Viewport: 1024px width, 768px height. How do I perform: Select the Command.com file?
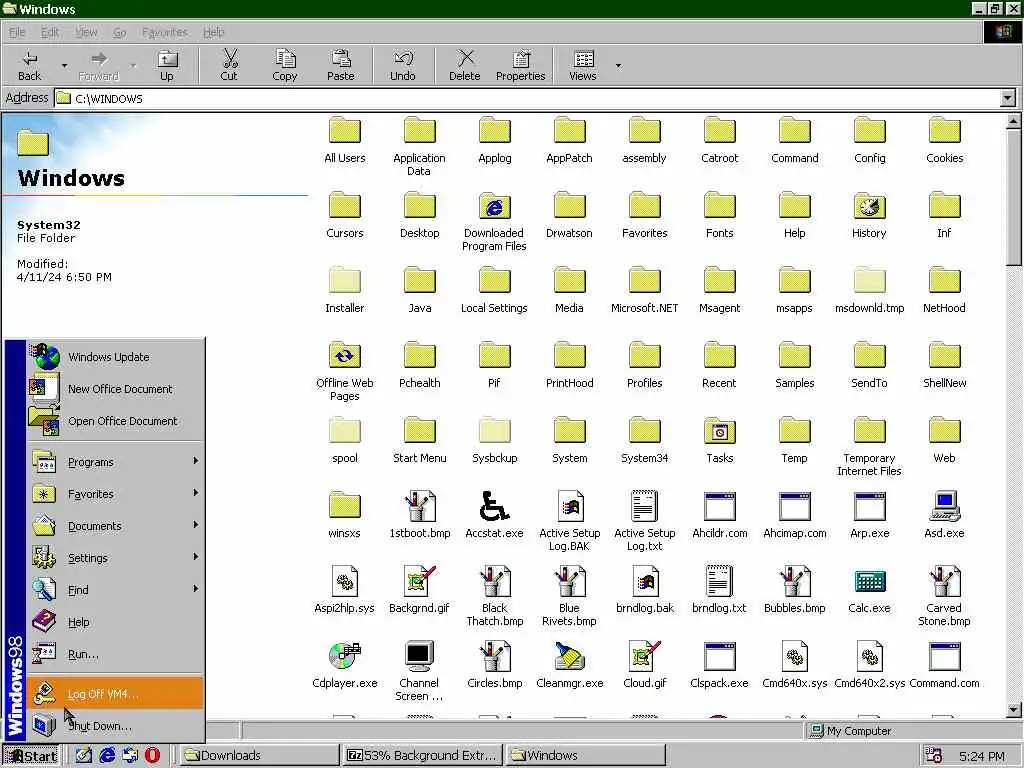[x=944, y=665]
